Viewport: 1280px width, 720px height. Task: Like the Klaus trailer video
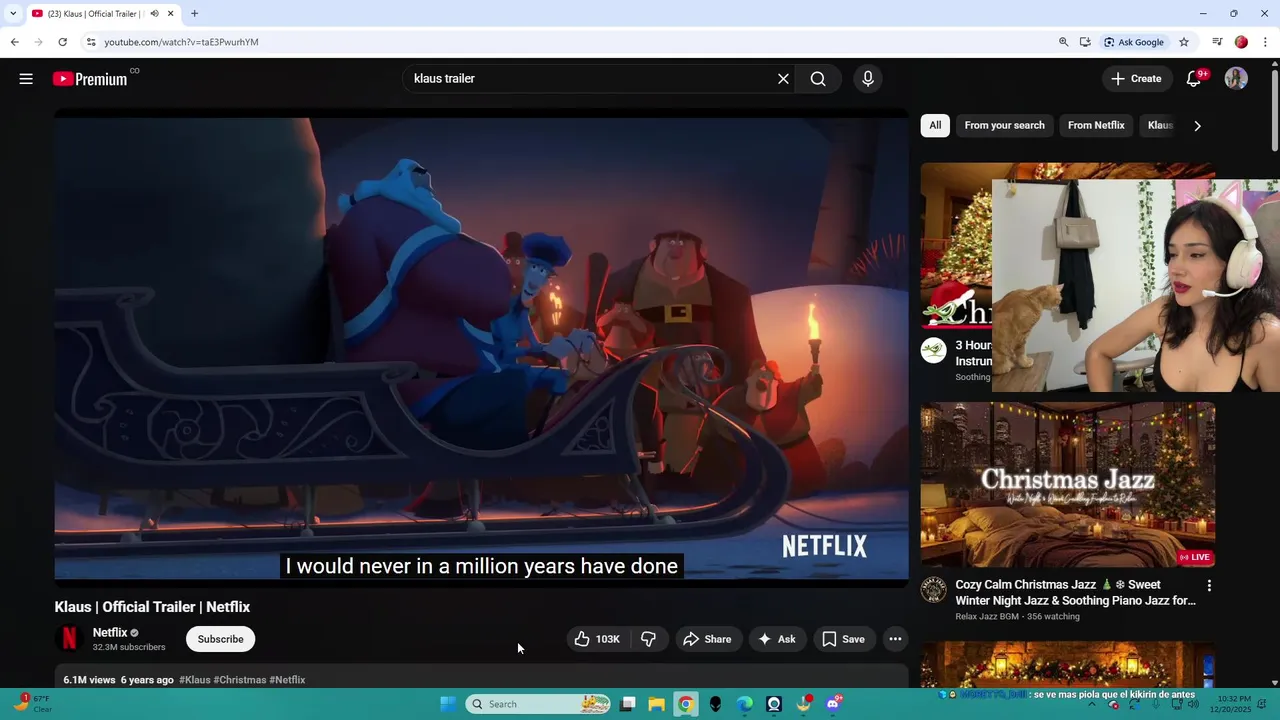point(598,639)
